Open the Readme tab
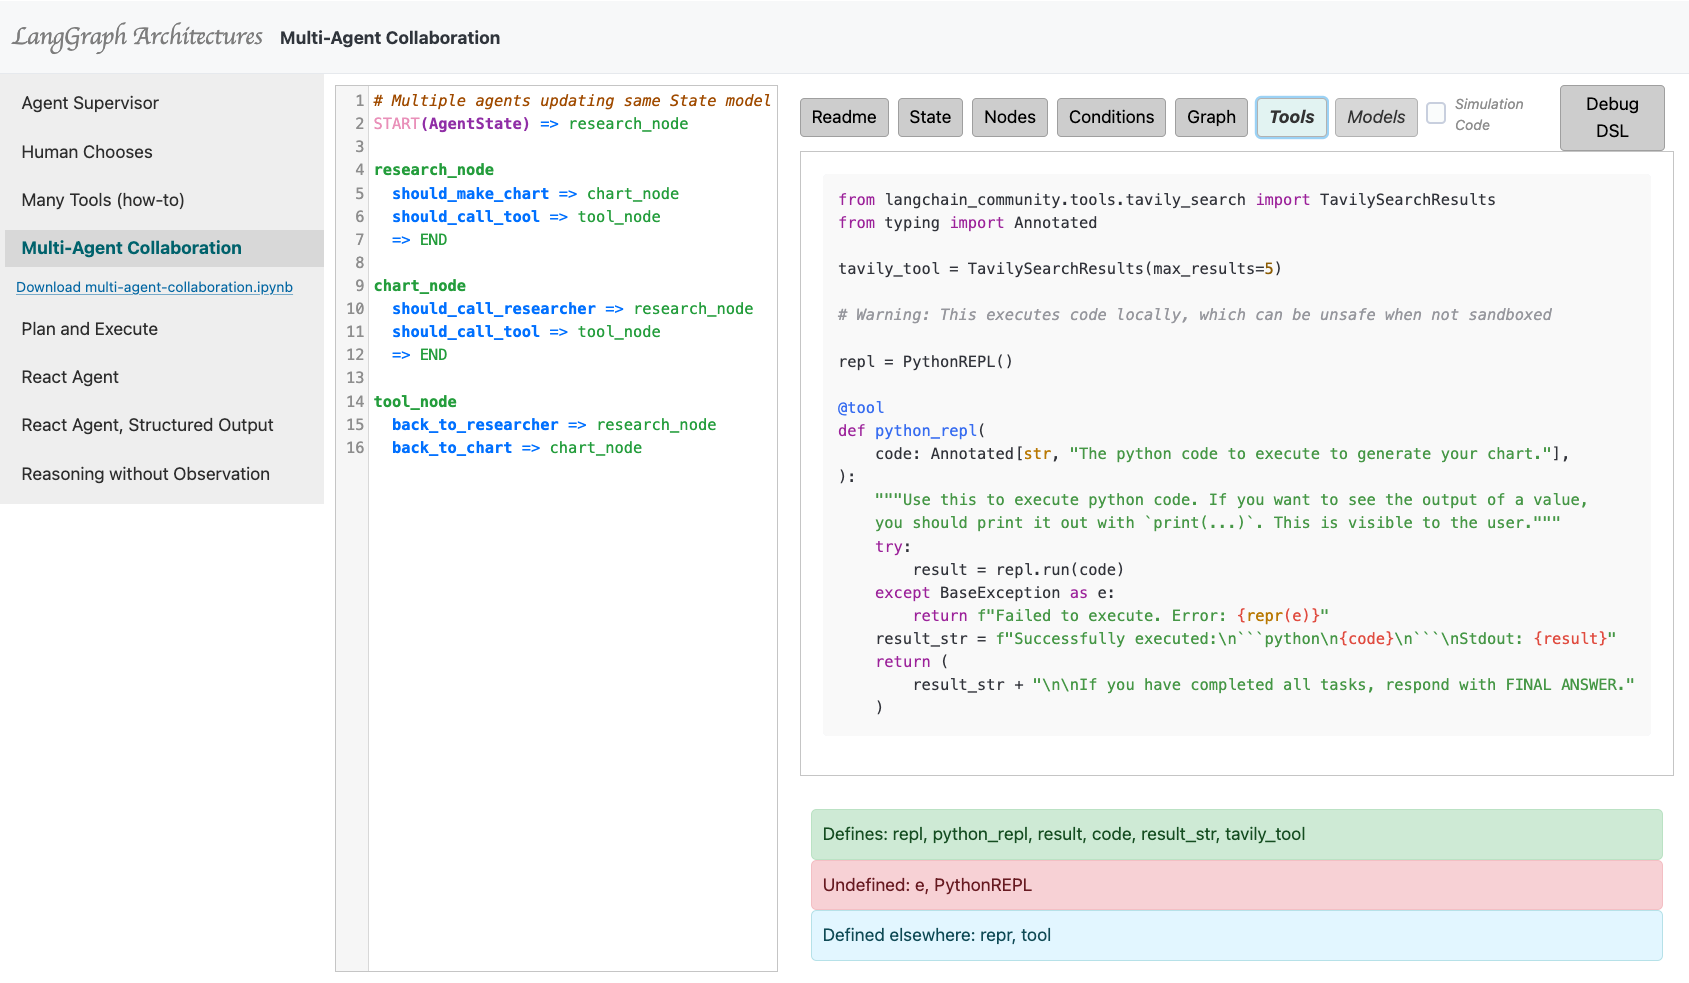 (844, 117)
